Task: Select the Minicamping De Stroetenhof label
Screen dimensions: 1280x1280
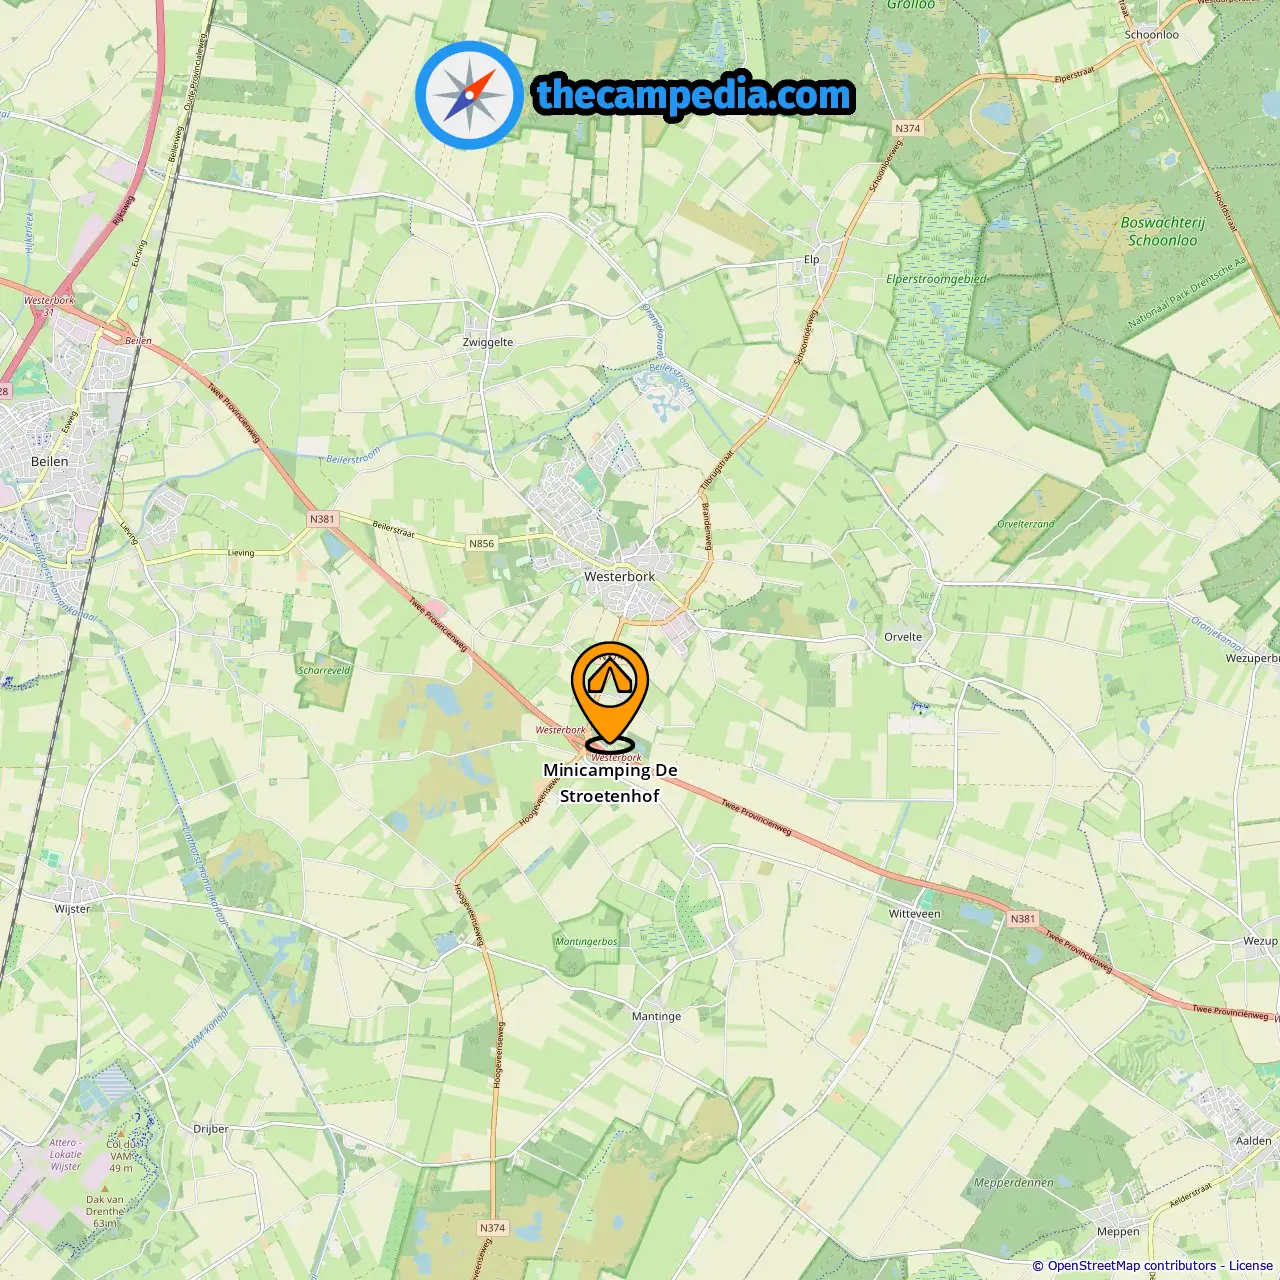Action: (610, 783)
